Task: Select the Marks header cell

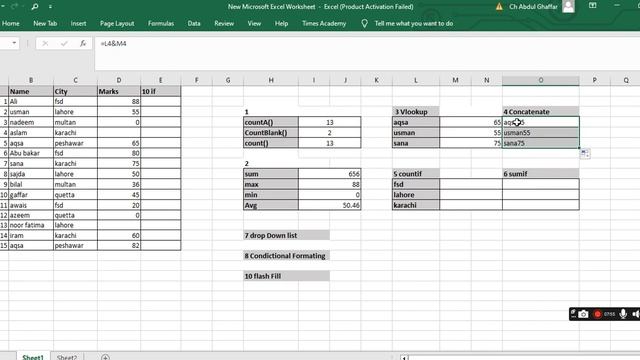Action: 119,91
